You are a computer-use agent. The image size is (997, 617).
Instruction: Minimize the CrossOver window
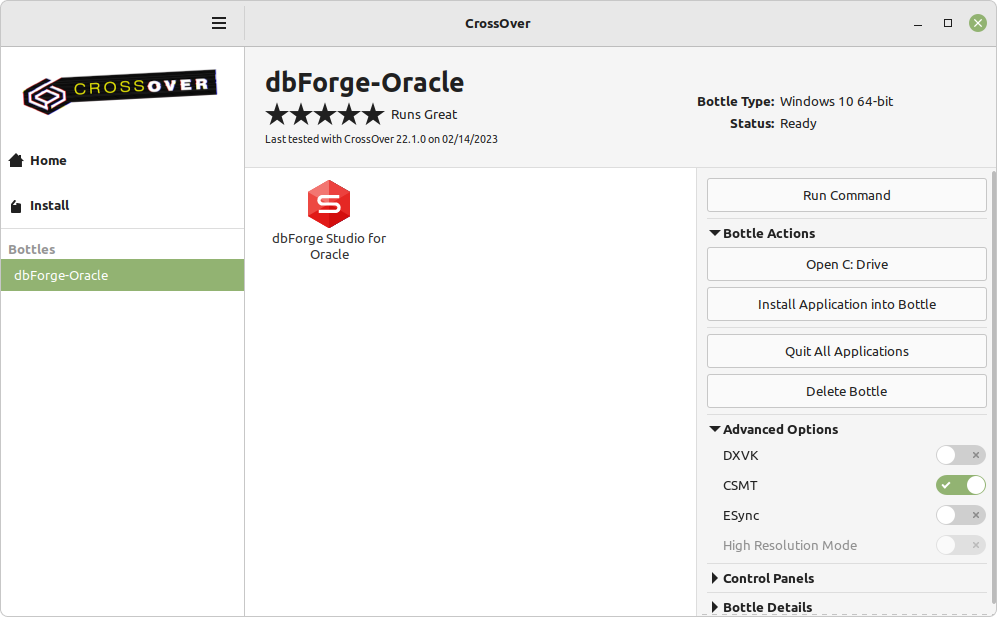click(918, 24)
